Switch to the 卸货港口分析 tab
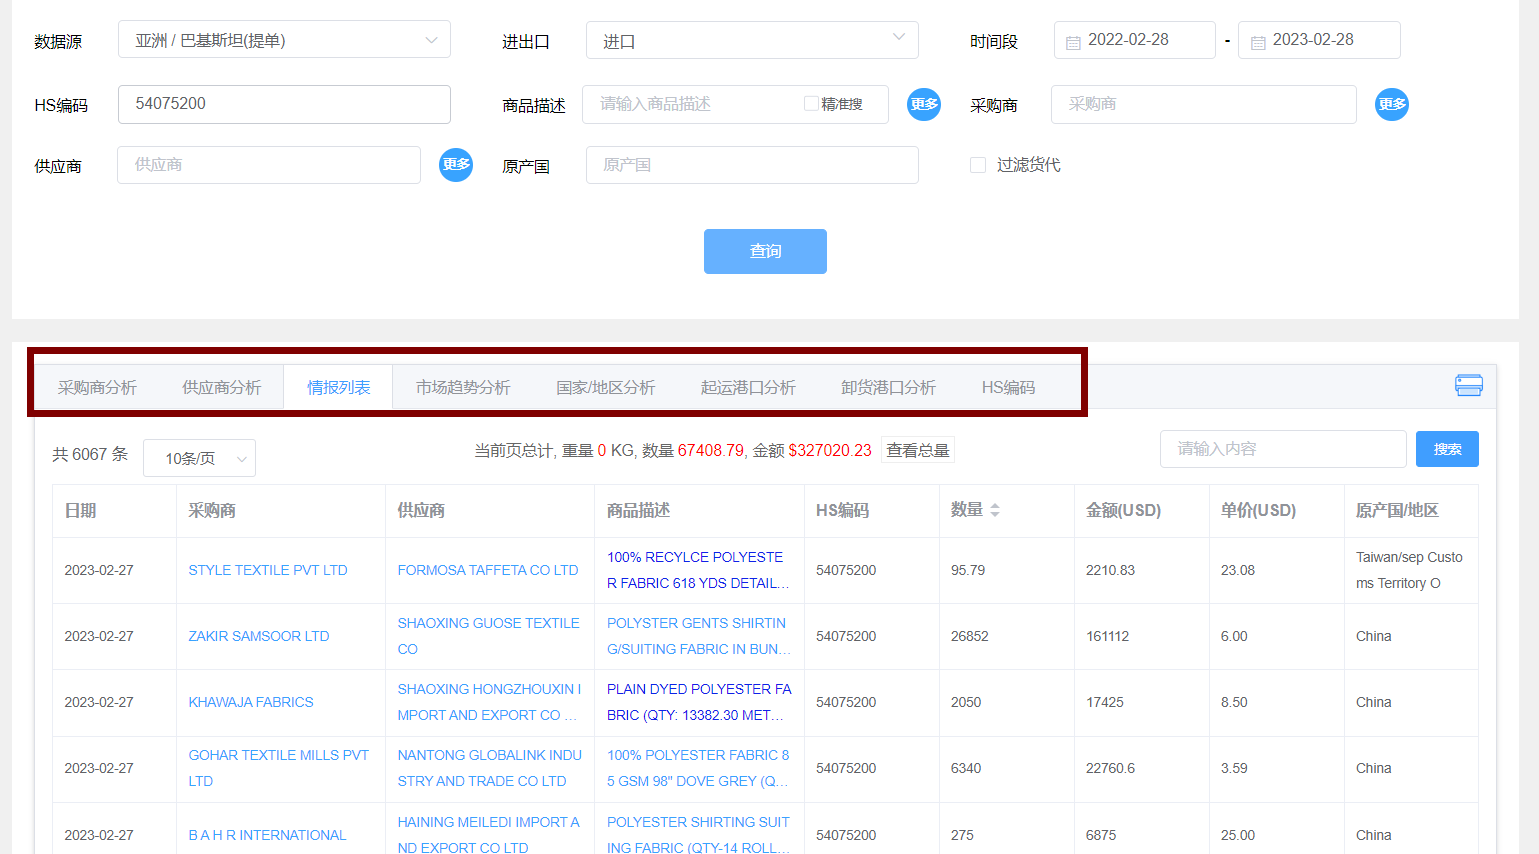This screenshot has width=1539, height=854. point(888,388)
